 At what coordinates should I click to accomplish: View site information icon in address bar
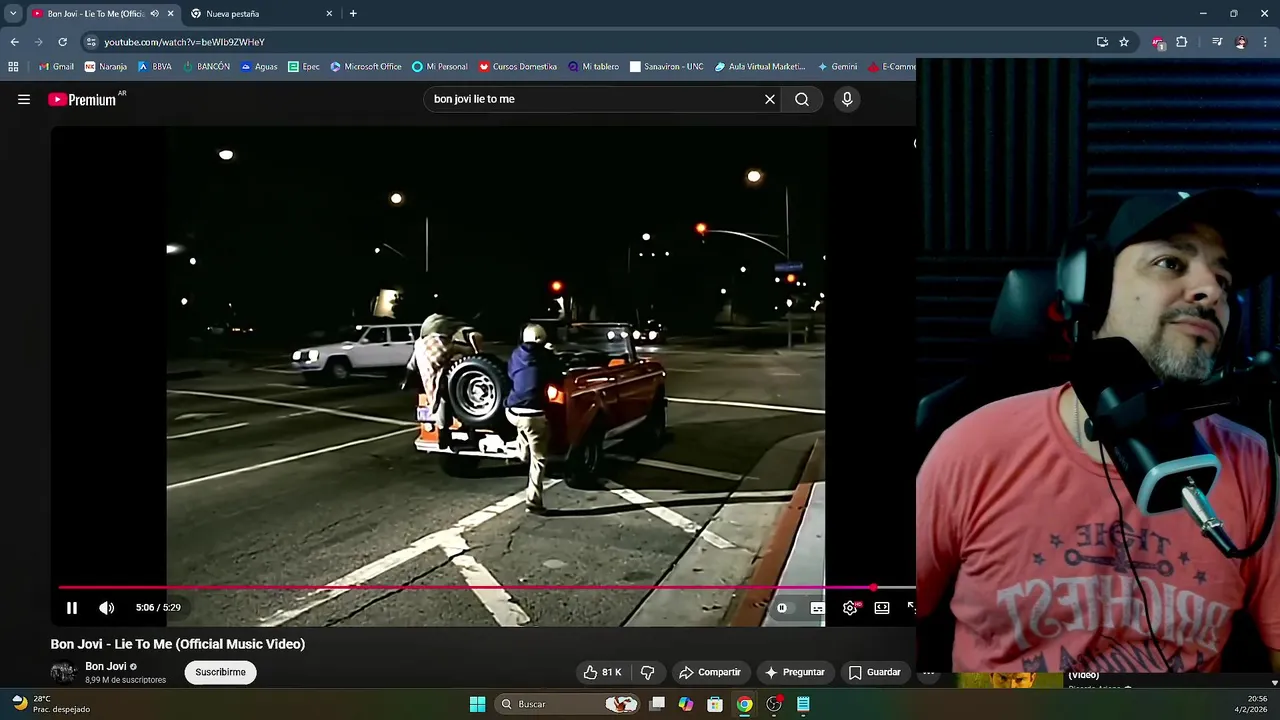pyautogui.click(x=91, y=42)
